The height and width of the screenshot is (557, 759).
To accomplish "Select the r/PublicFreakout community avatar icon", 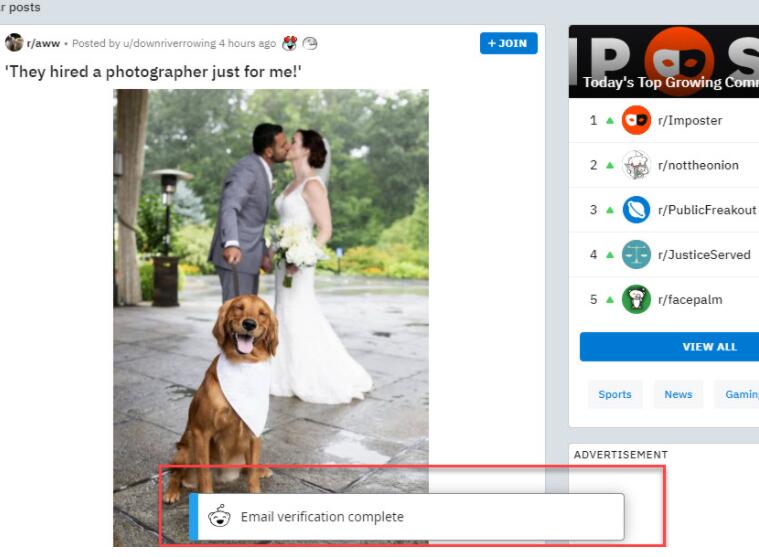I will tap(636, 210).
